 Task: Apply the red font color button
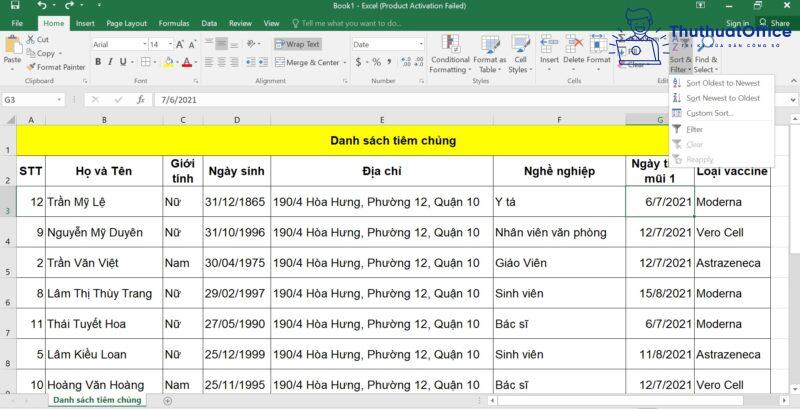(x=186, y=62)
